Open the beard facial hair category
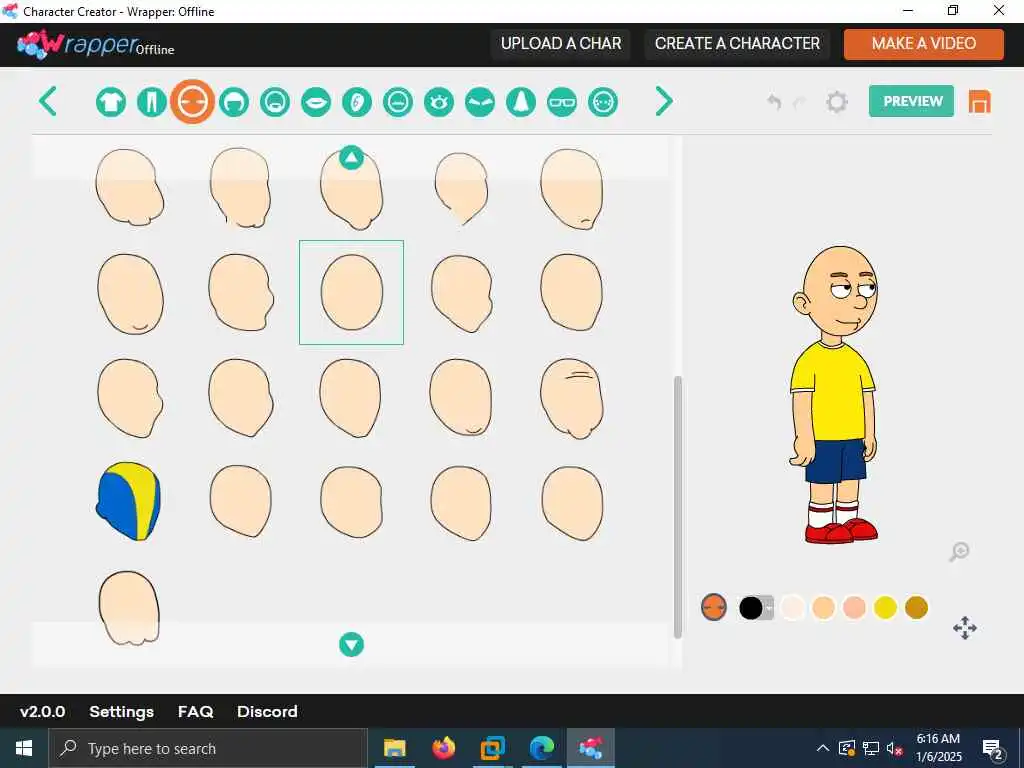 click(275, 102)
